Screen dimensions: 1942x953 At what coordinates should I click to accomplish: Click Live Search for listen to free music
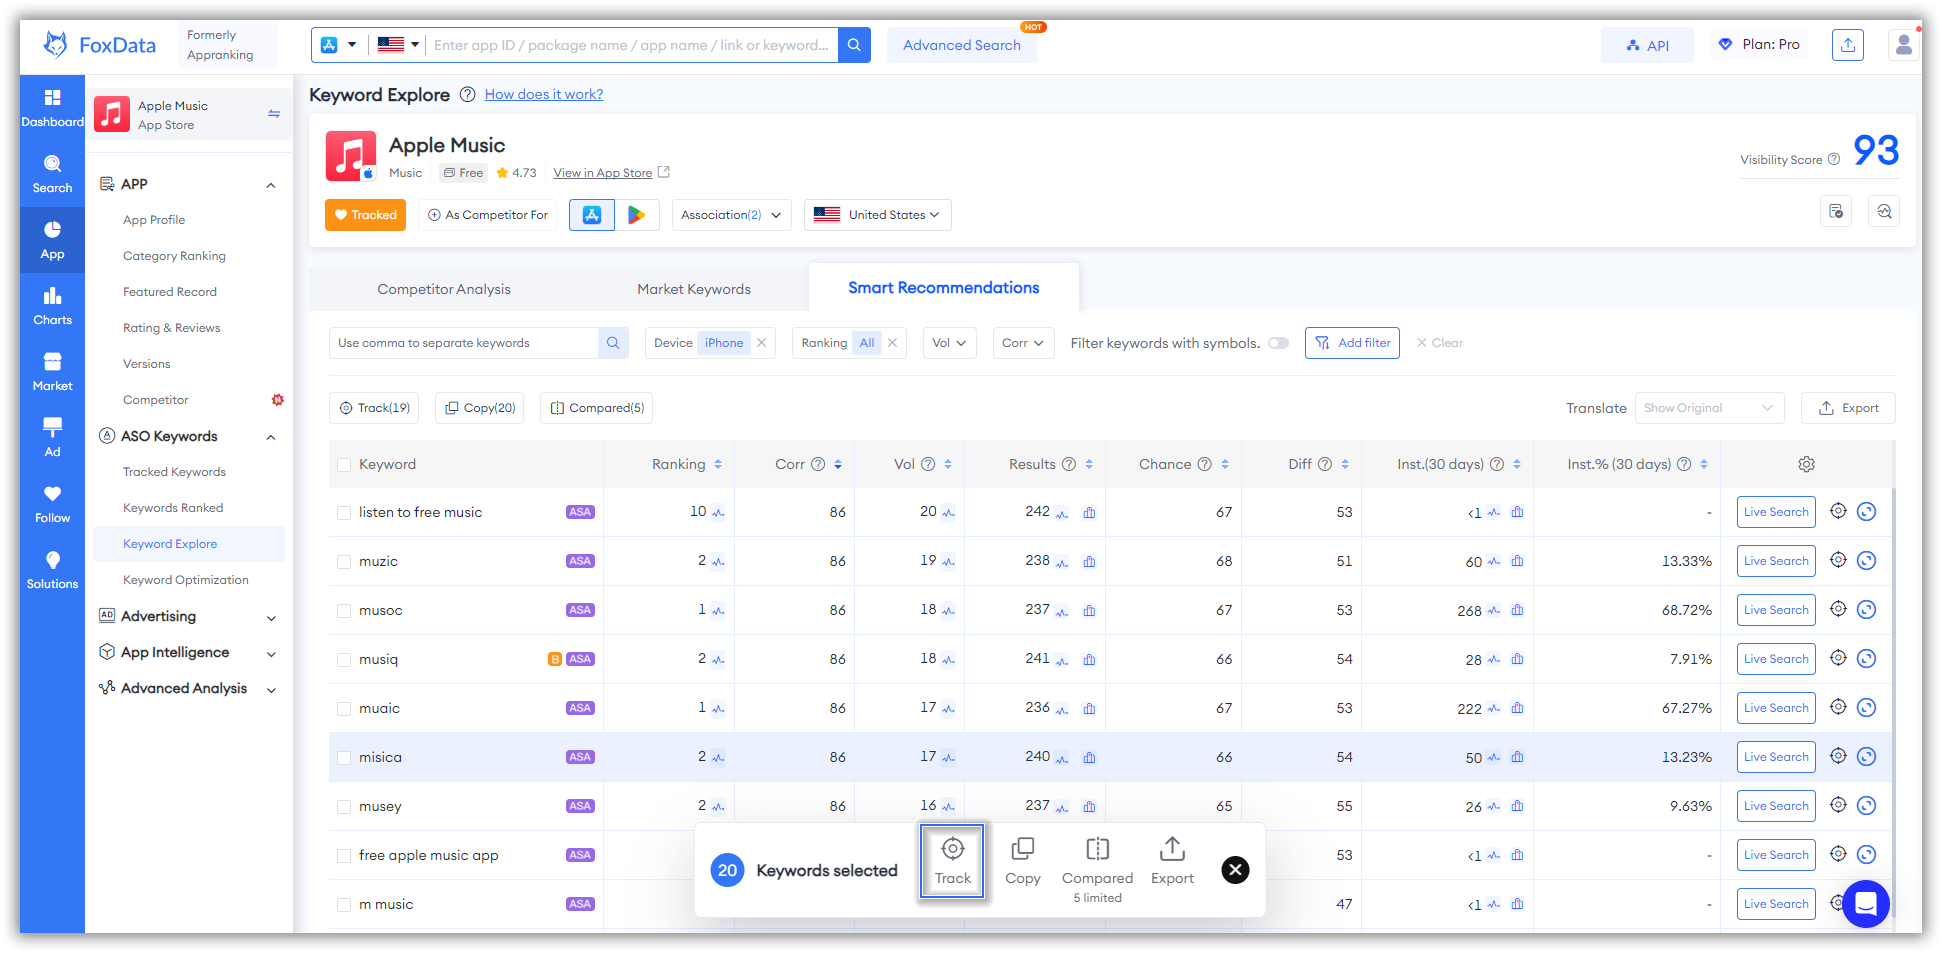1776,512
